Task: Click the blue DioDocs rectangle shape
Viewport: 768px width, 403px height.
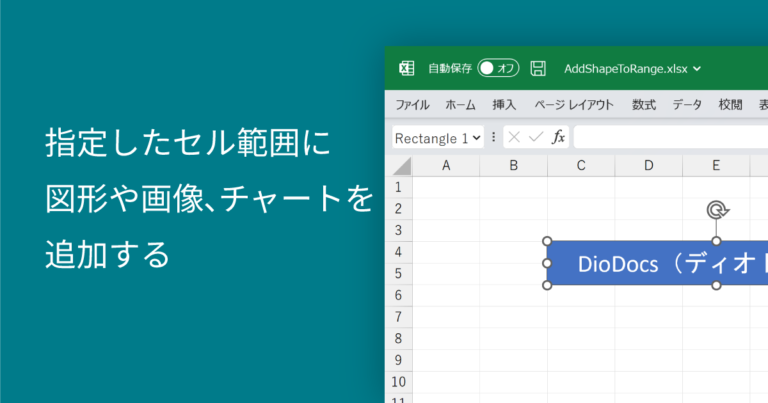Action: (658, 263)
